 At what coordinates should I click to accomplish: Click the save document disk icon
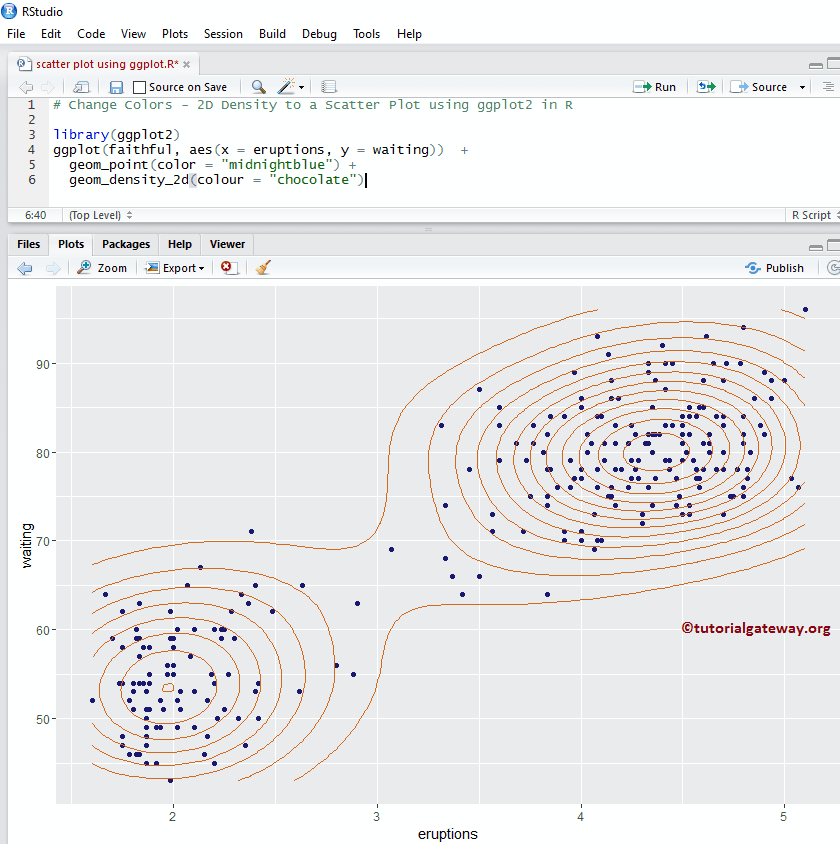116,87
